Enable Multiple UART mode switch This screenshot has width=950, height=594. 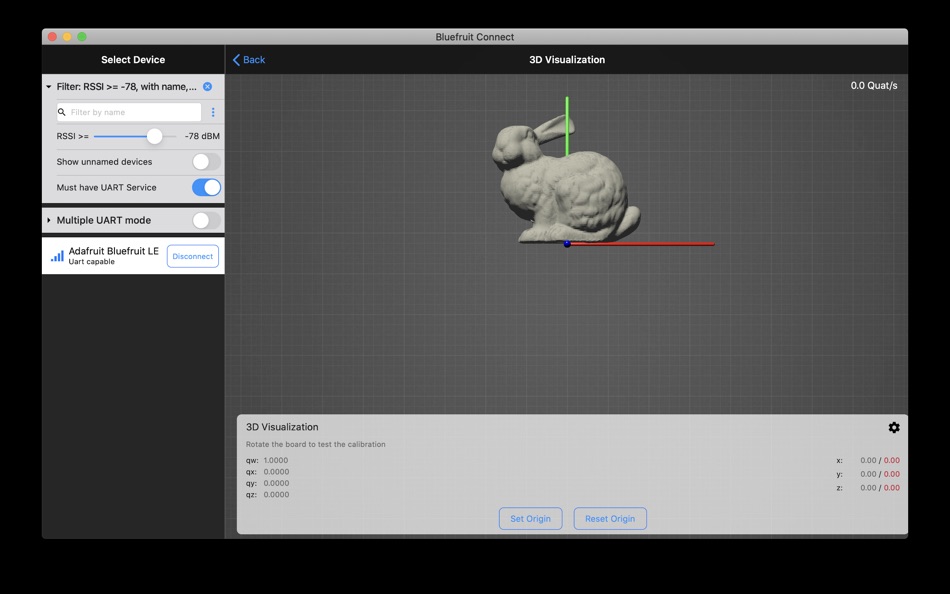click(x=206, y=220)
